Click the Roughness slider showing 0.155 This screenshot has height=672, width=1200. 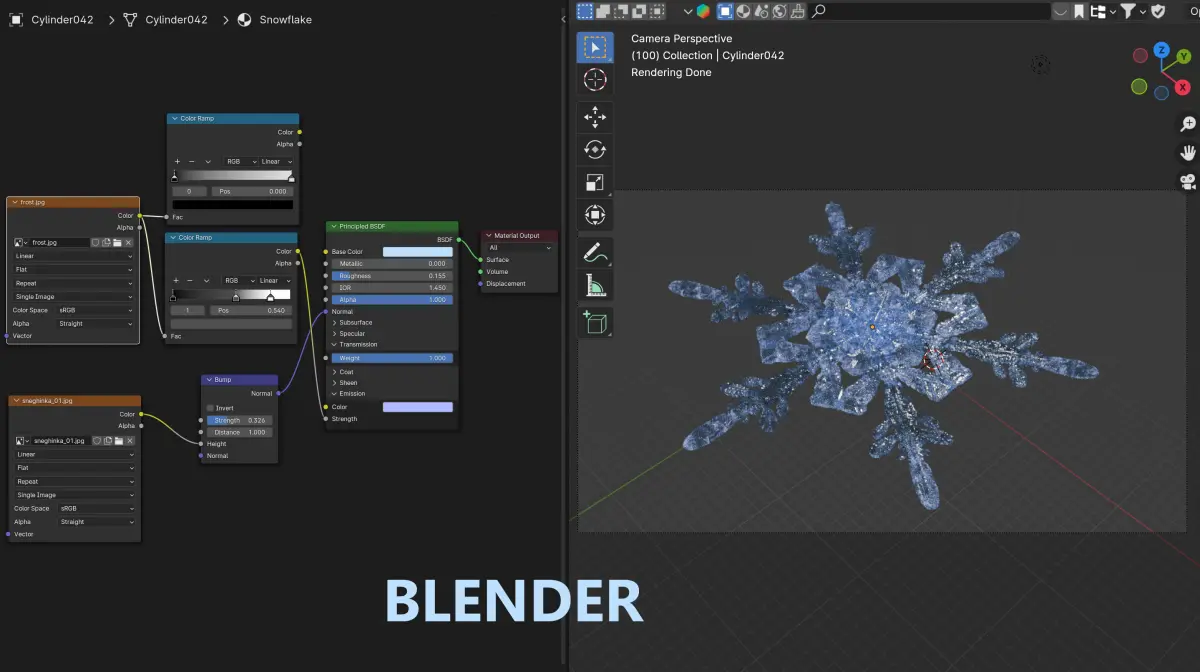coord(392,276)
